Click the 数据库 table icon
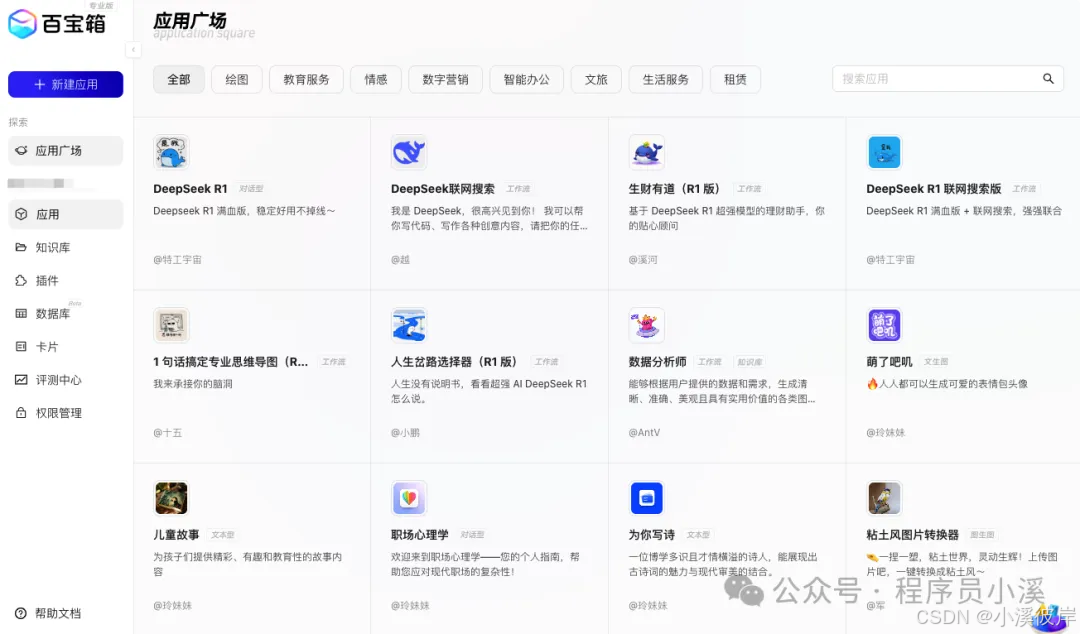The image size is (1080, 634). pyautogui.click(x=21, y=314)
